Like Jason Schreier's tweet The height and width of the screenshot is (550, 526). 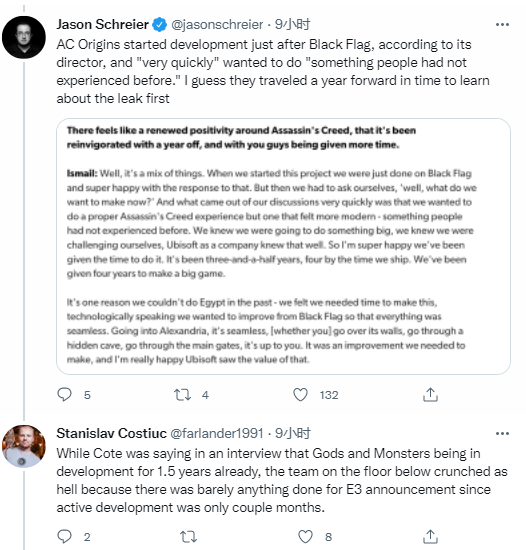[x=301, y=395]
